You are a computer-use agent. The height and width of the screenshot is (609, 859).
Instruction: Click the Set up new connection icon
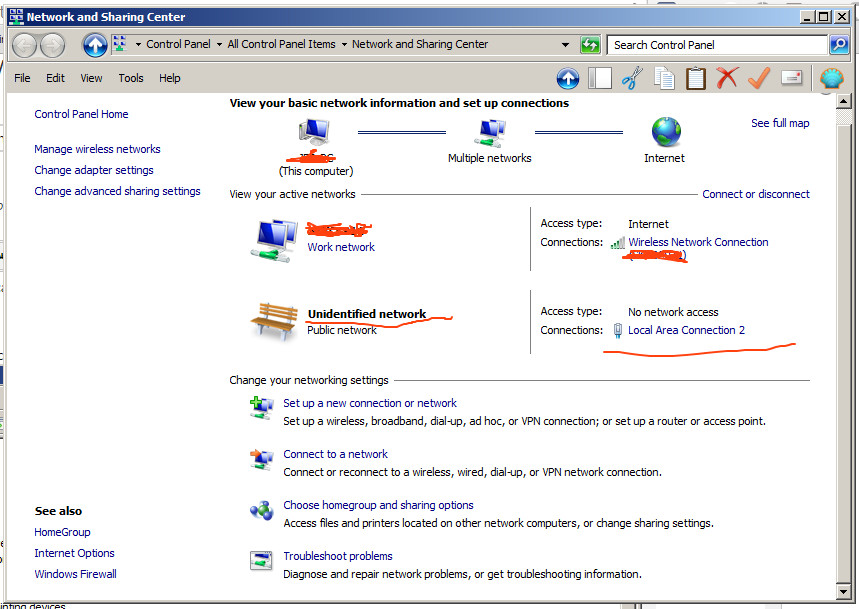coord(261,408)
